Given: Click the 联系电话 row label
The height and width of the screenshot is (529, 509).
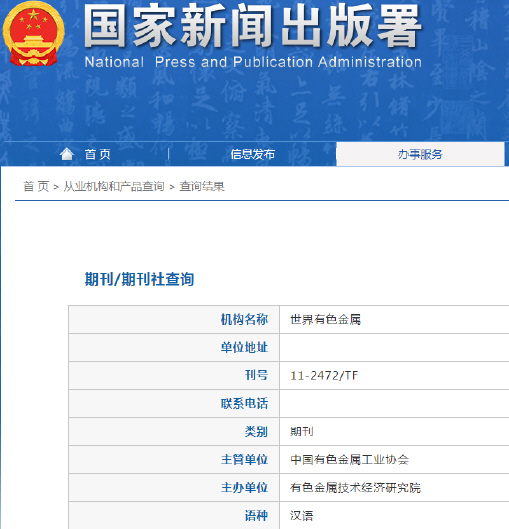Looking at the screenshot, I should (245, 403).
